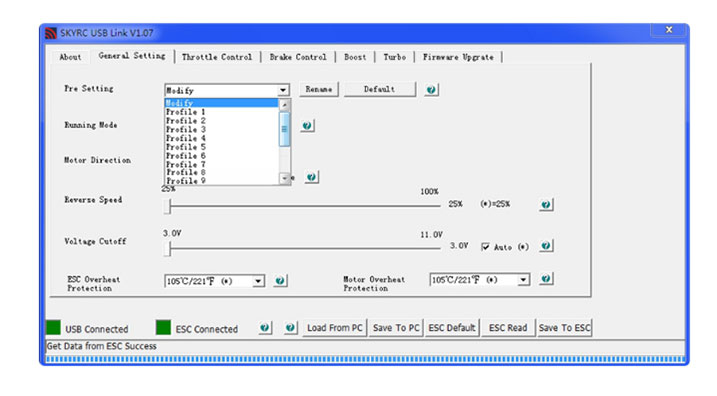This screenshot has height=396, width=717.
Task: Click 'Get Data from ESC Success' status text
Action: tap(102, 346)
